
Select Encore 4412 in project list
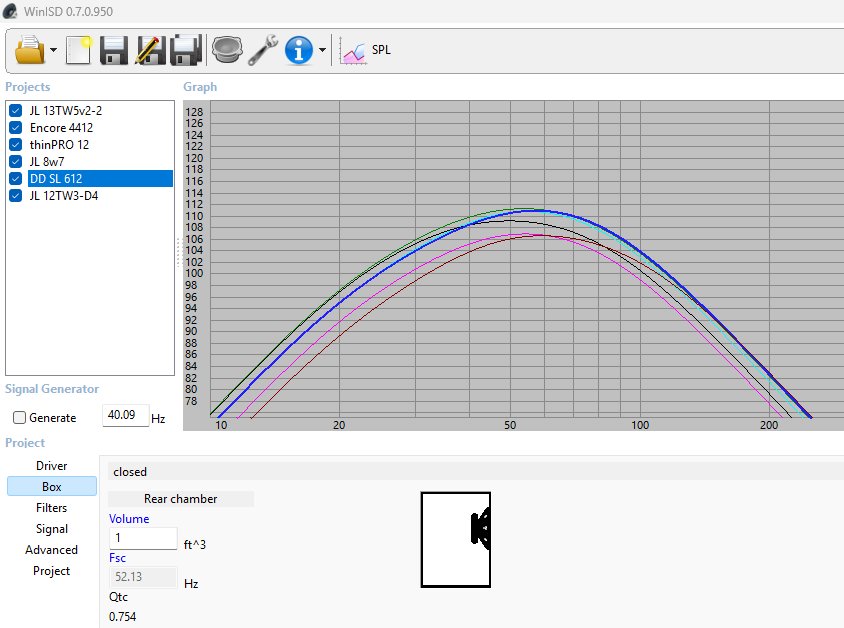click(61, 128)
